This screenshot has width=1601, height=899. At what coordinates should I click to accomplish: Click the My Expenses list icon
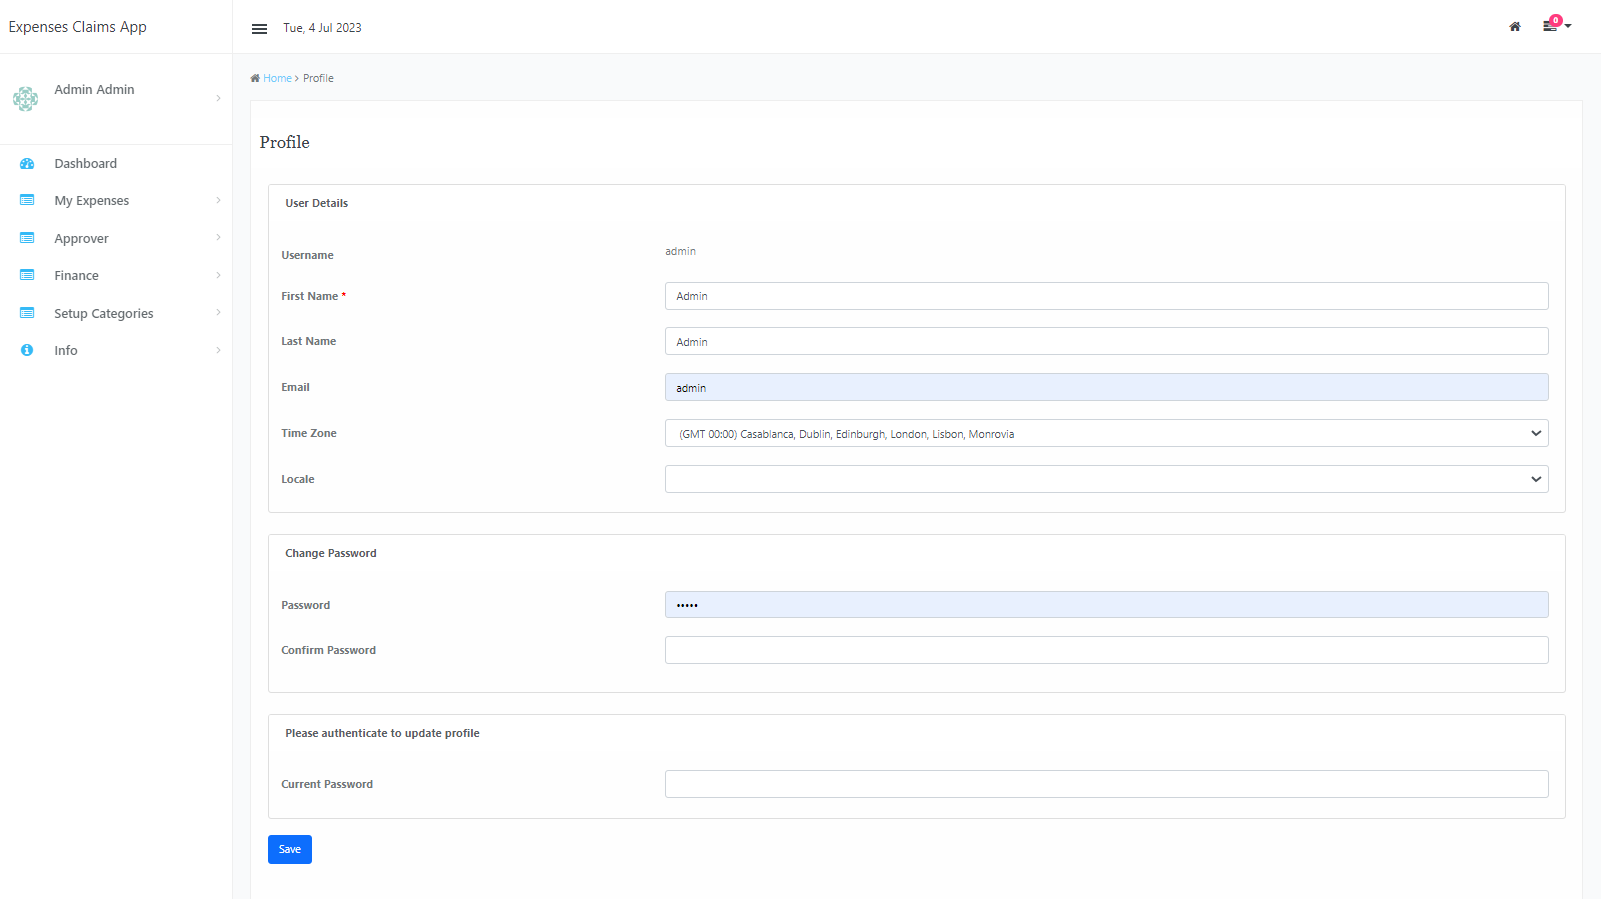click(27, 201)
